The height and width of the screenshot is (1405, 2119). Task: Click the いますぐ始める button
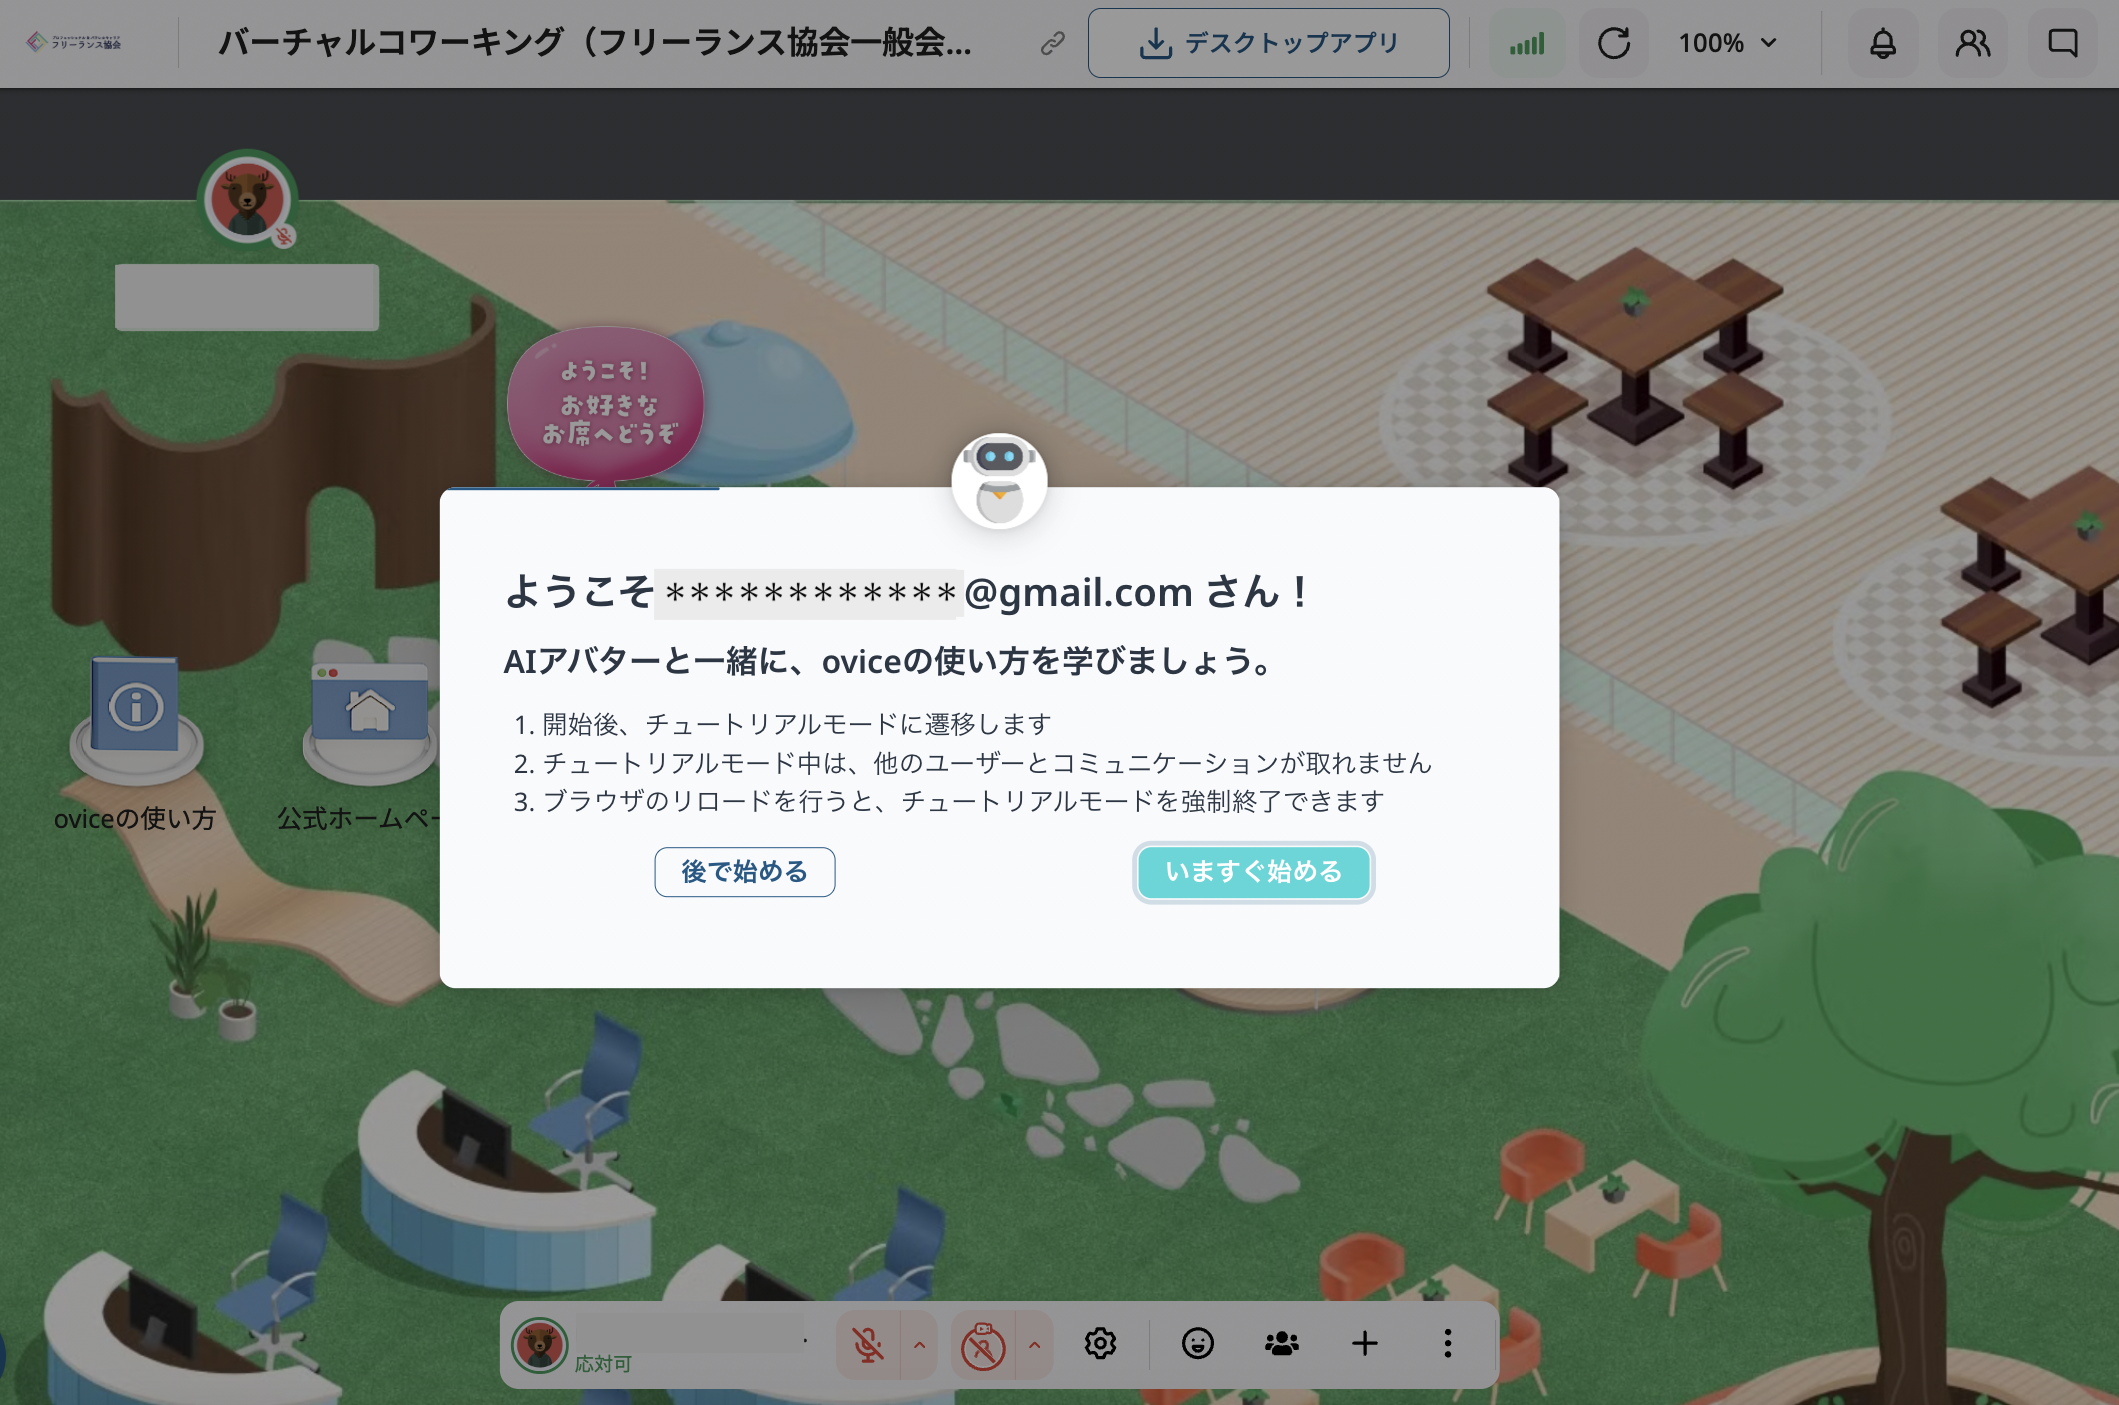[x=1253, y=872]
